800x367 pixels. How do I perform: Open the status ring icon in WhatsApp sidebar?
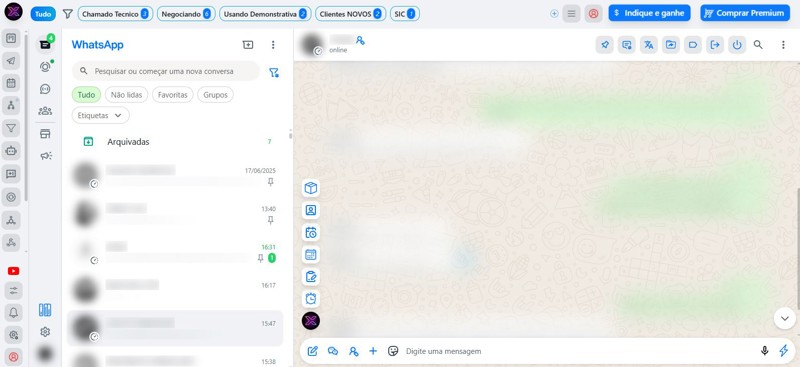[45, 67]
